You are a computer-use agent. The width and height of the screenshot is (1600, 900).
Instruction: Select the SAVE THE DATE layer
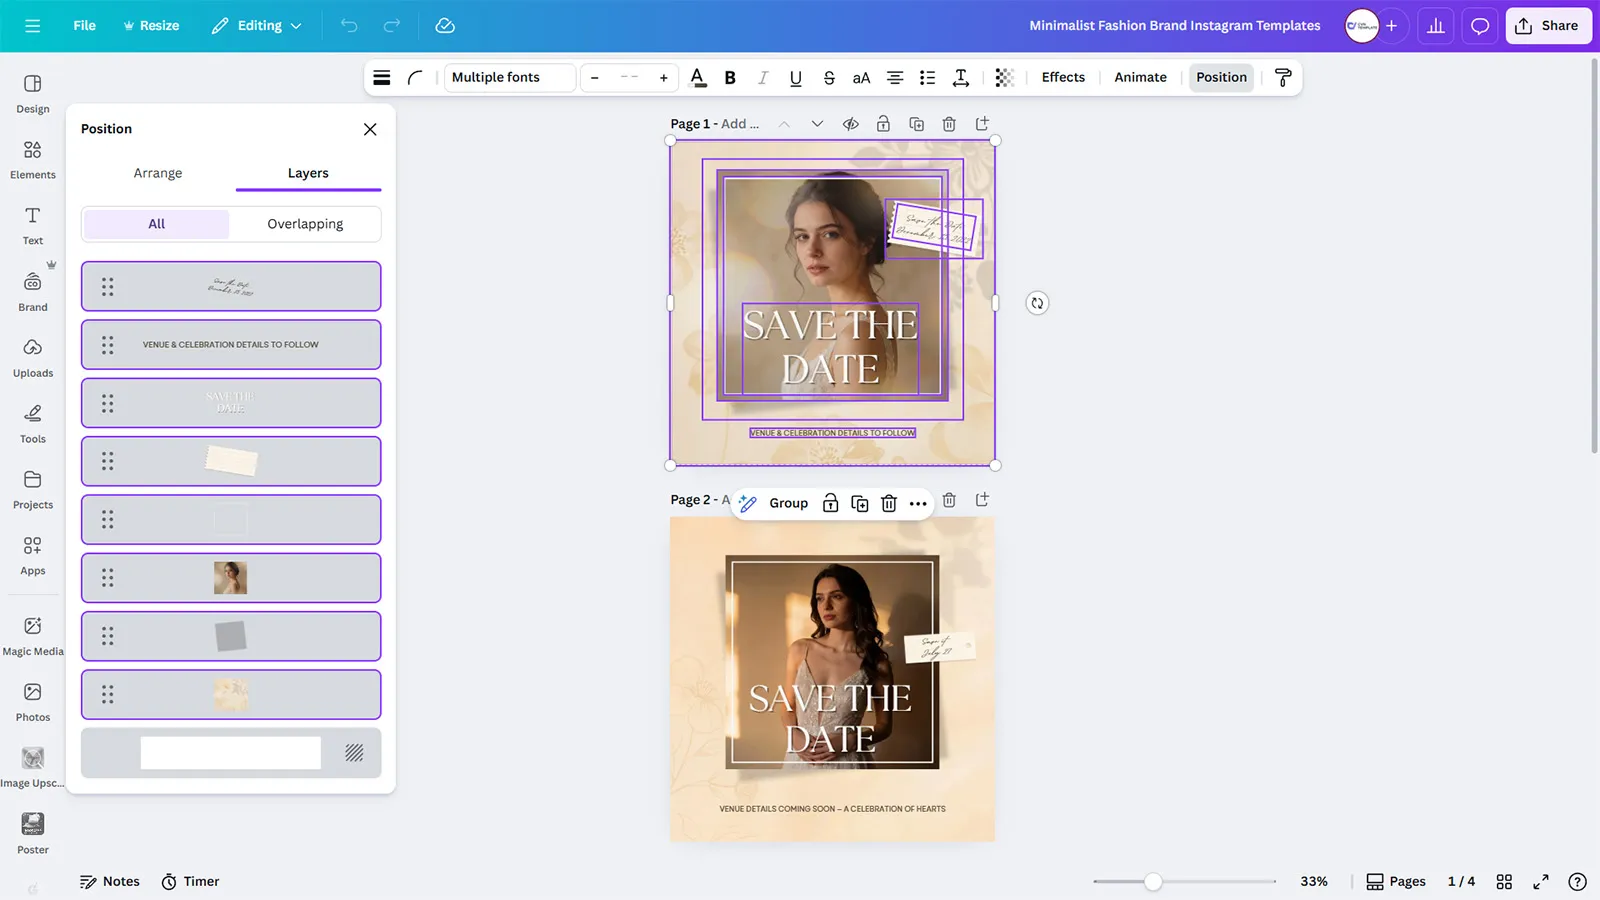pyautogui.click(x=231, y=403)
